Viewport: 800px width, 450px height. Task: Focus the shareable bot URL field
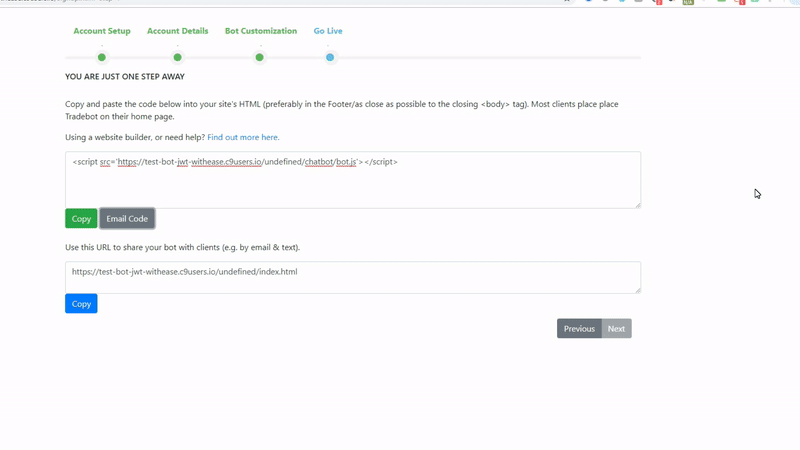(x=353, y=278)
